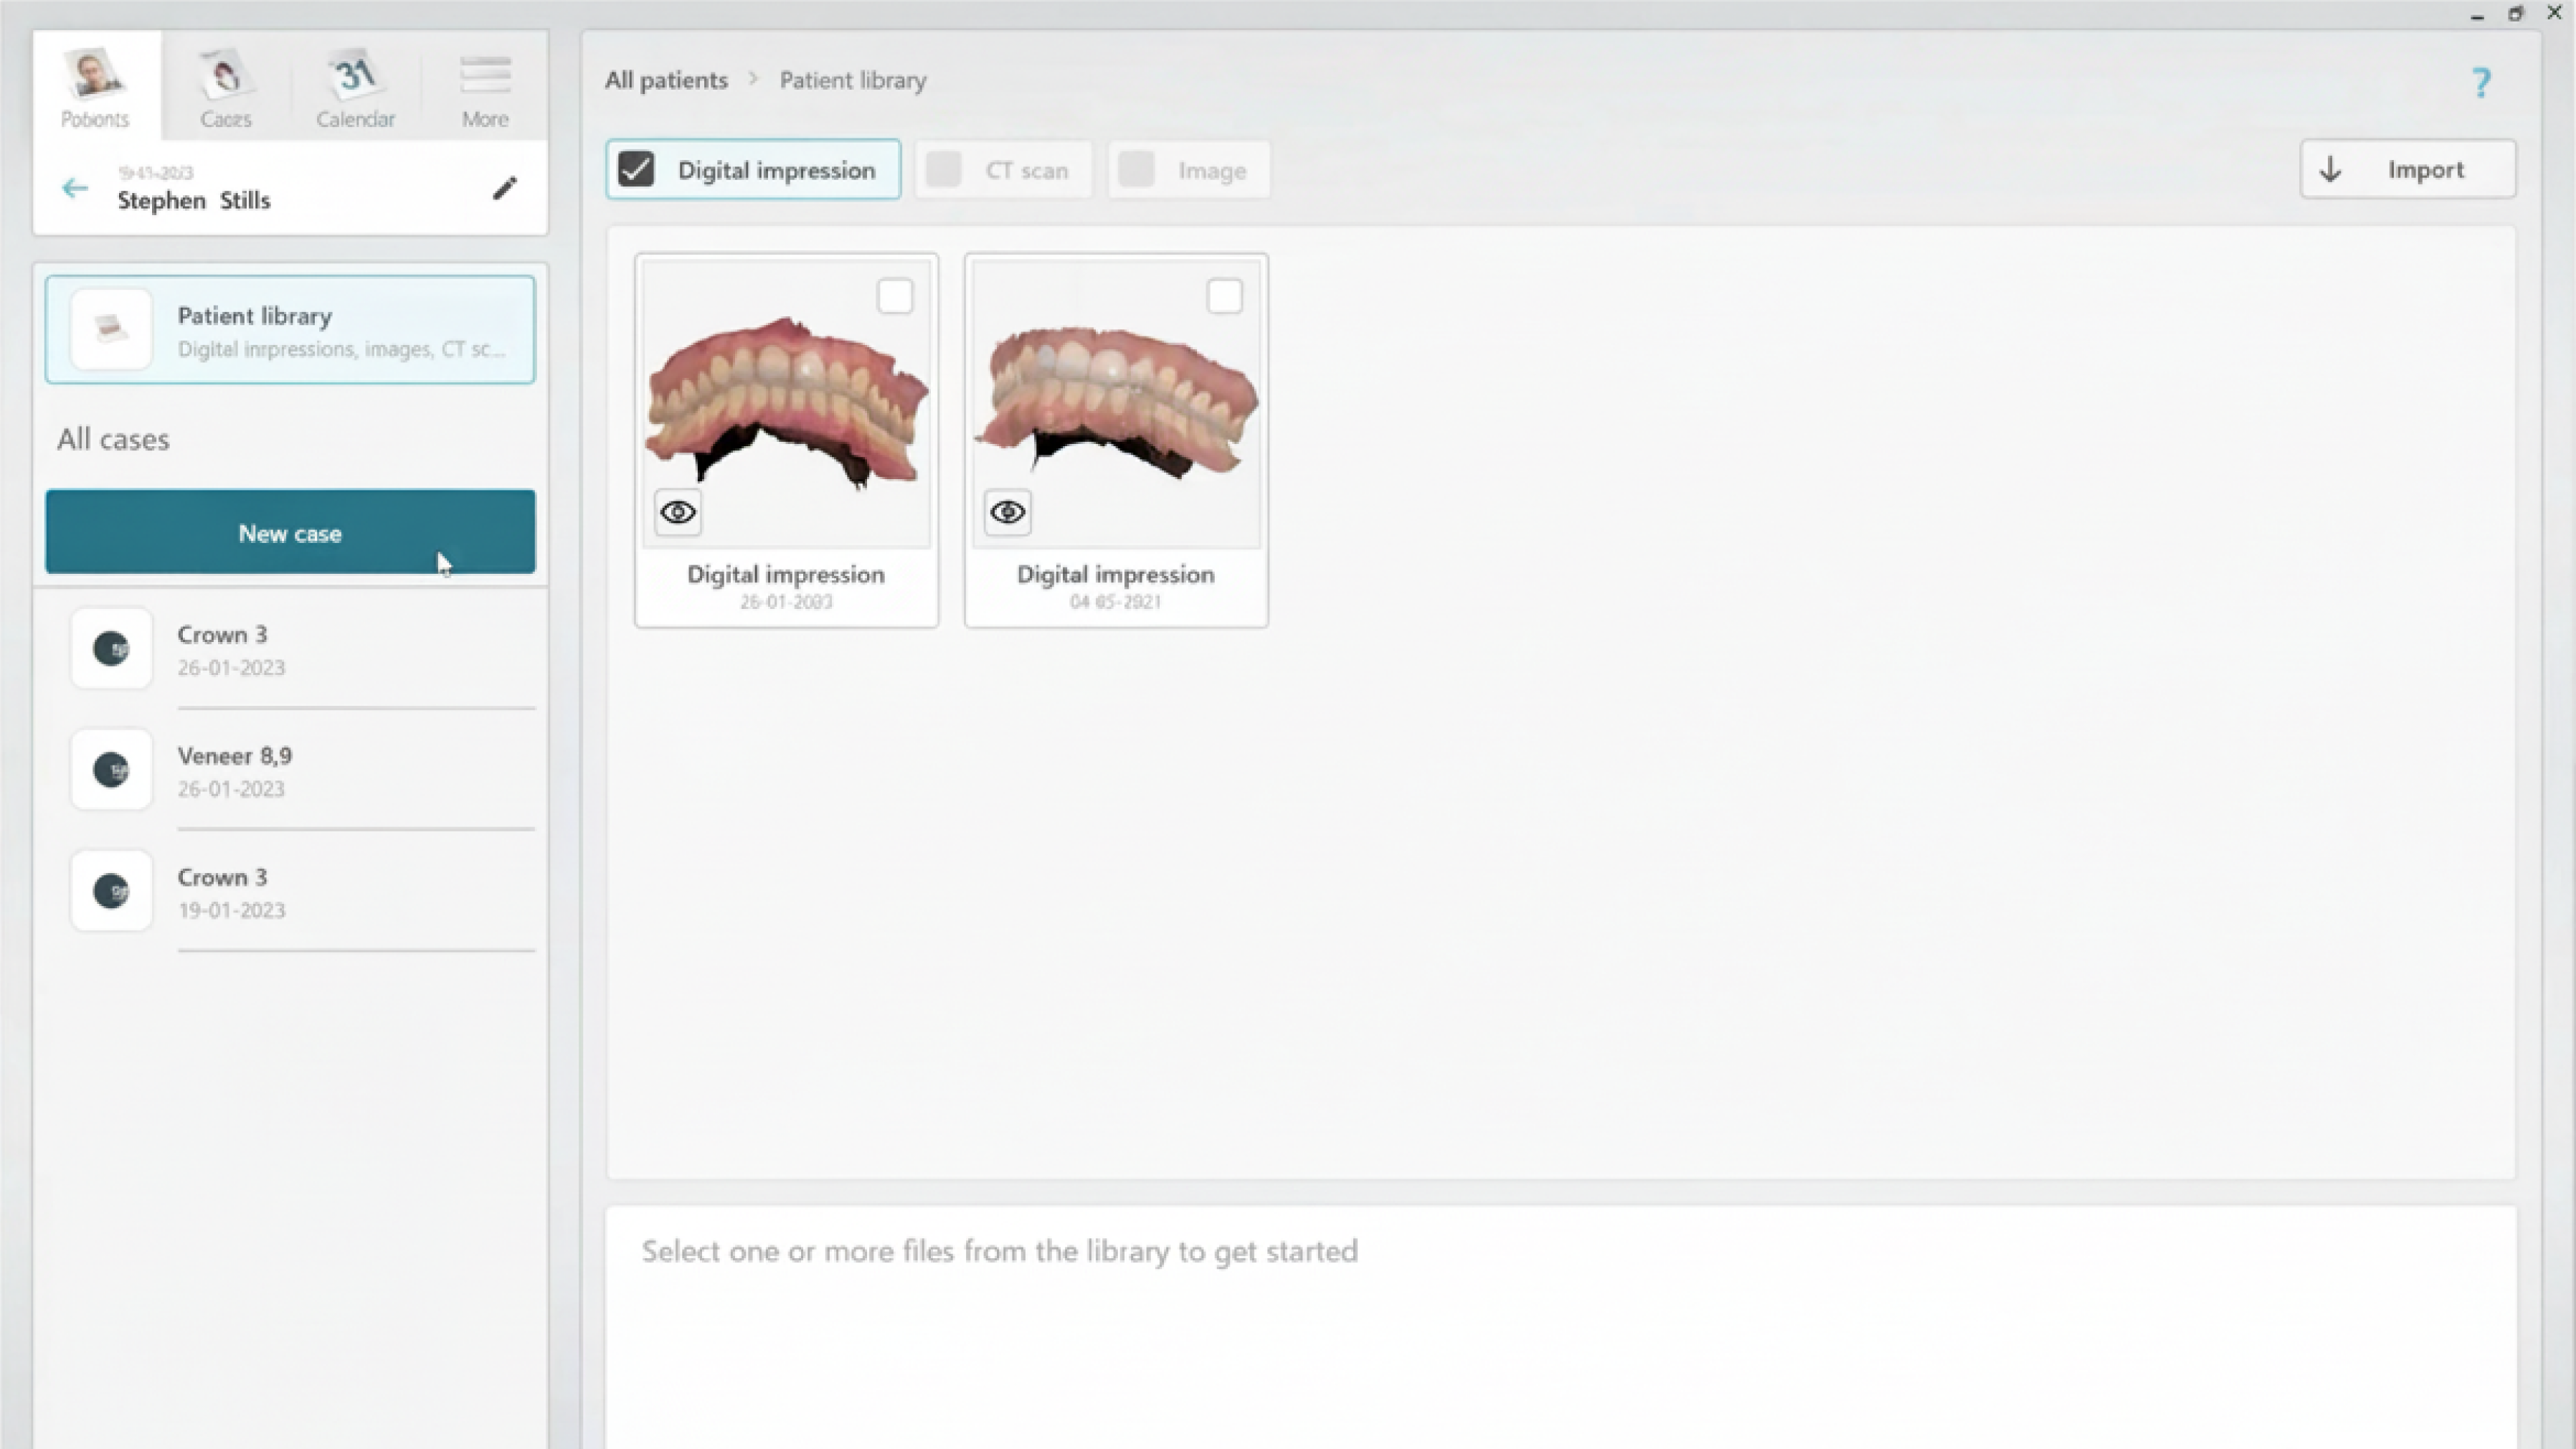Viewport: 2576px width, 1449px height.
Task: Preview first impression with eye icon
Action: 678,512
